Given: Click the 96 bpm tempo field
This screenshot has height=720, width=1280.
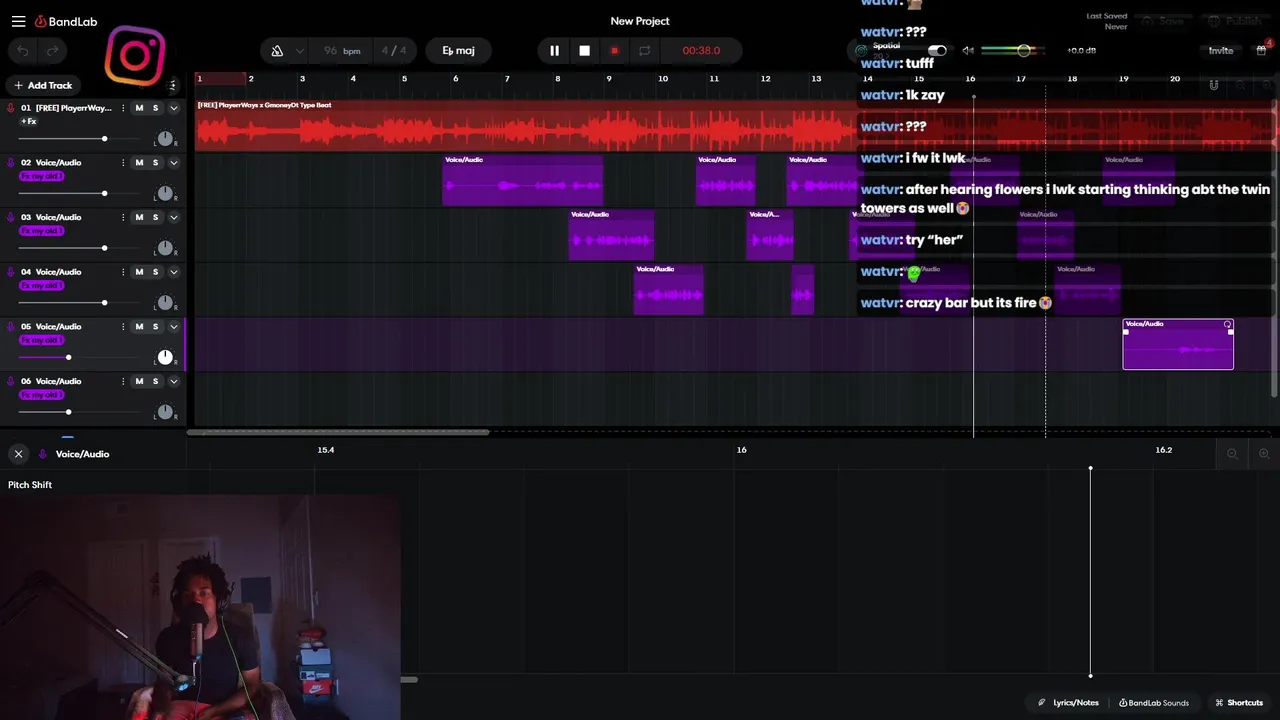Looking at the screenshot, I should [x=342, y=51].
